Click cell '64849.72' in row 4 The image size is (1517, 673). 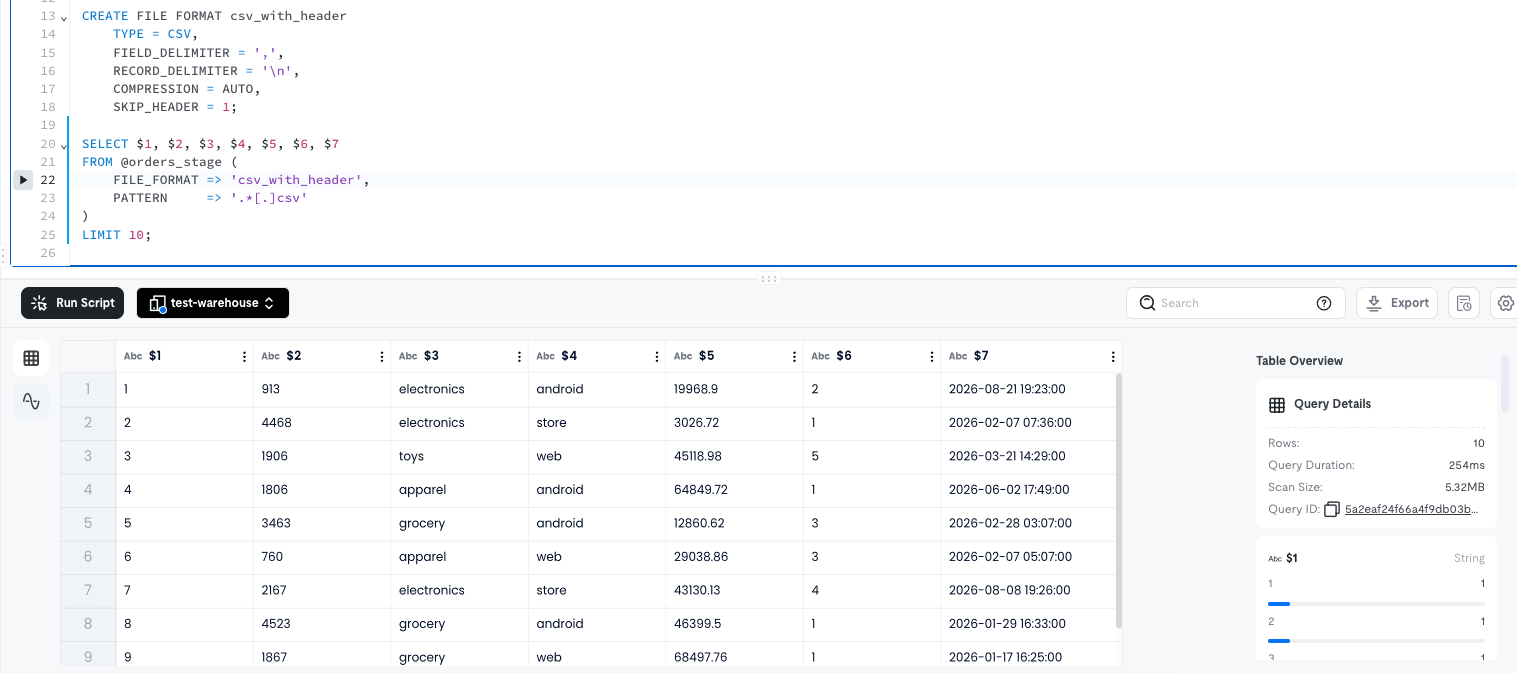coord(734,490)
